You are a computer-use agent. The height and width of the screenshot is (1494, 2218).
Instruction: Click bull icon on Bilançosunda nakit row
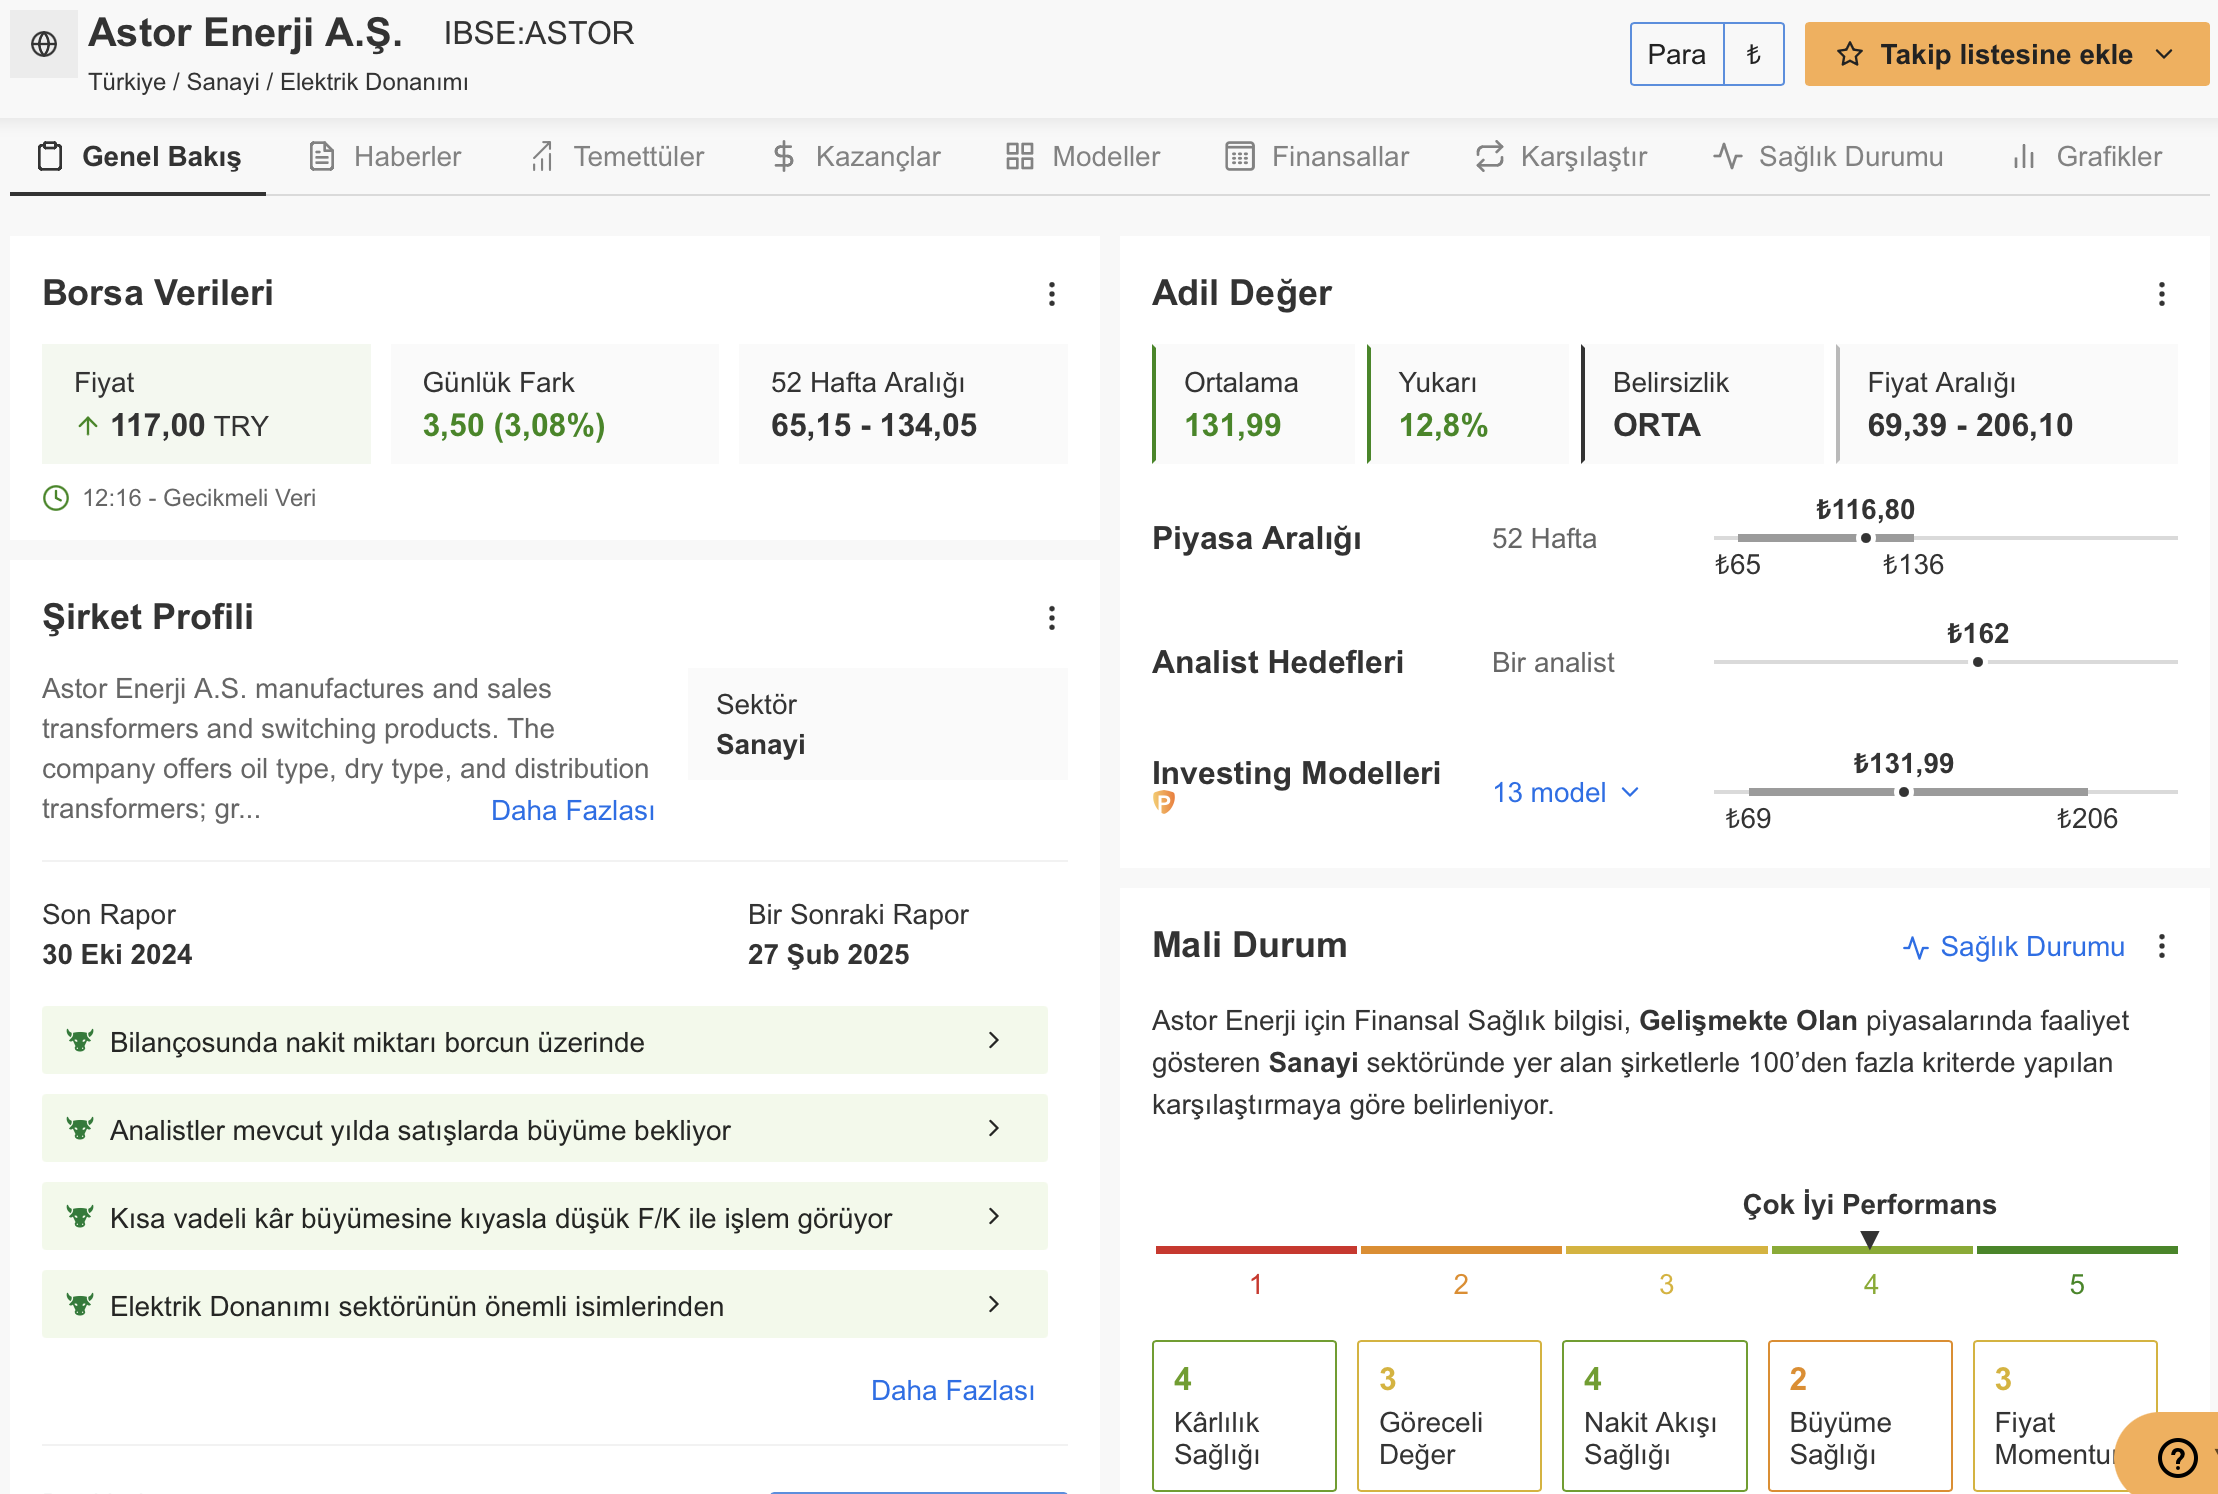[80, 1040]
